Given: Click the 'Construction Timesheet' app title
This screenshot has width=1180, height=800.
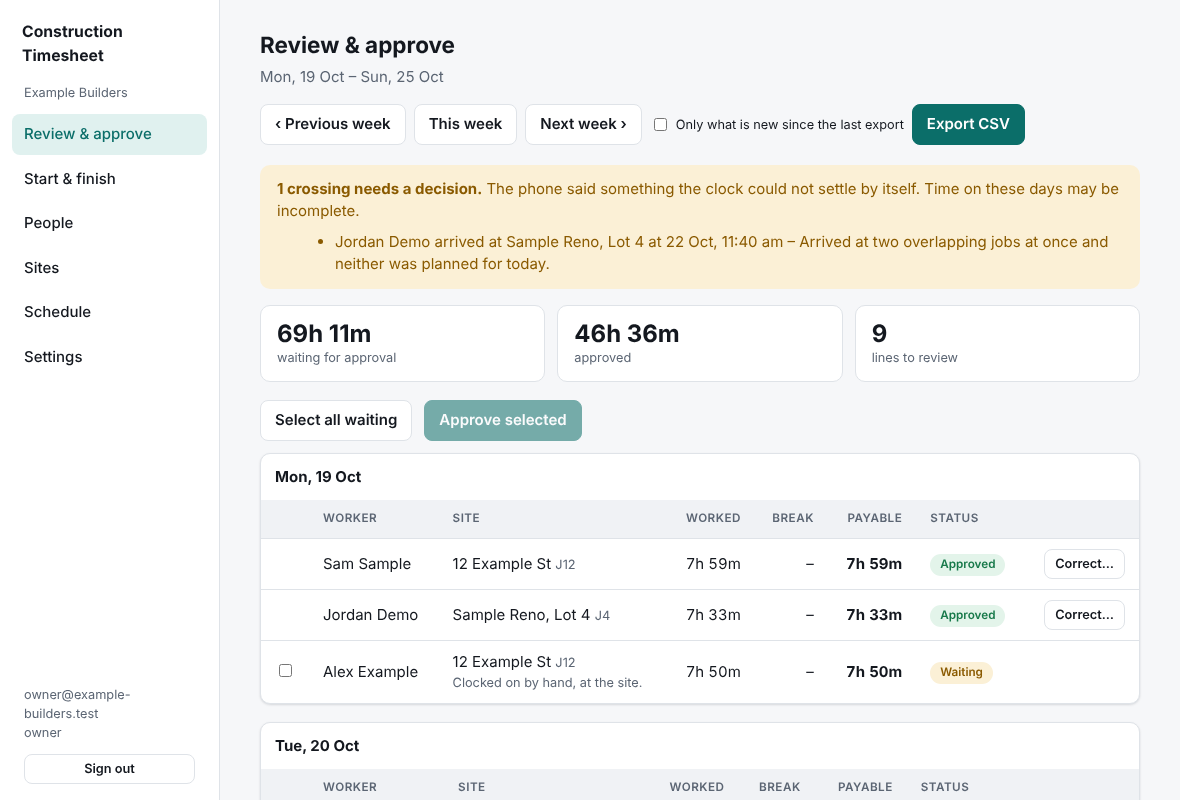Looking at the screenshot, I should click(72, 44).
